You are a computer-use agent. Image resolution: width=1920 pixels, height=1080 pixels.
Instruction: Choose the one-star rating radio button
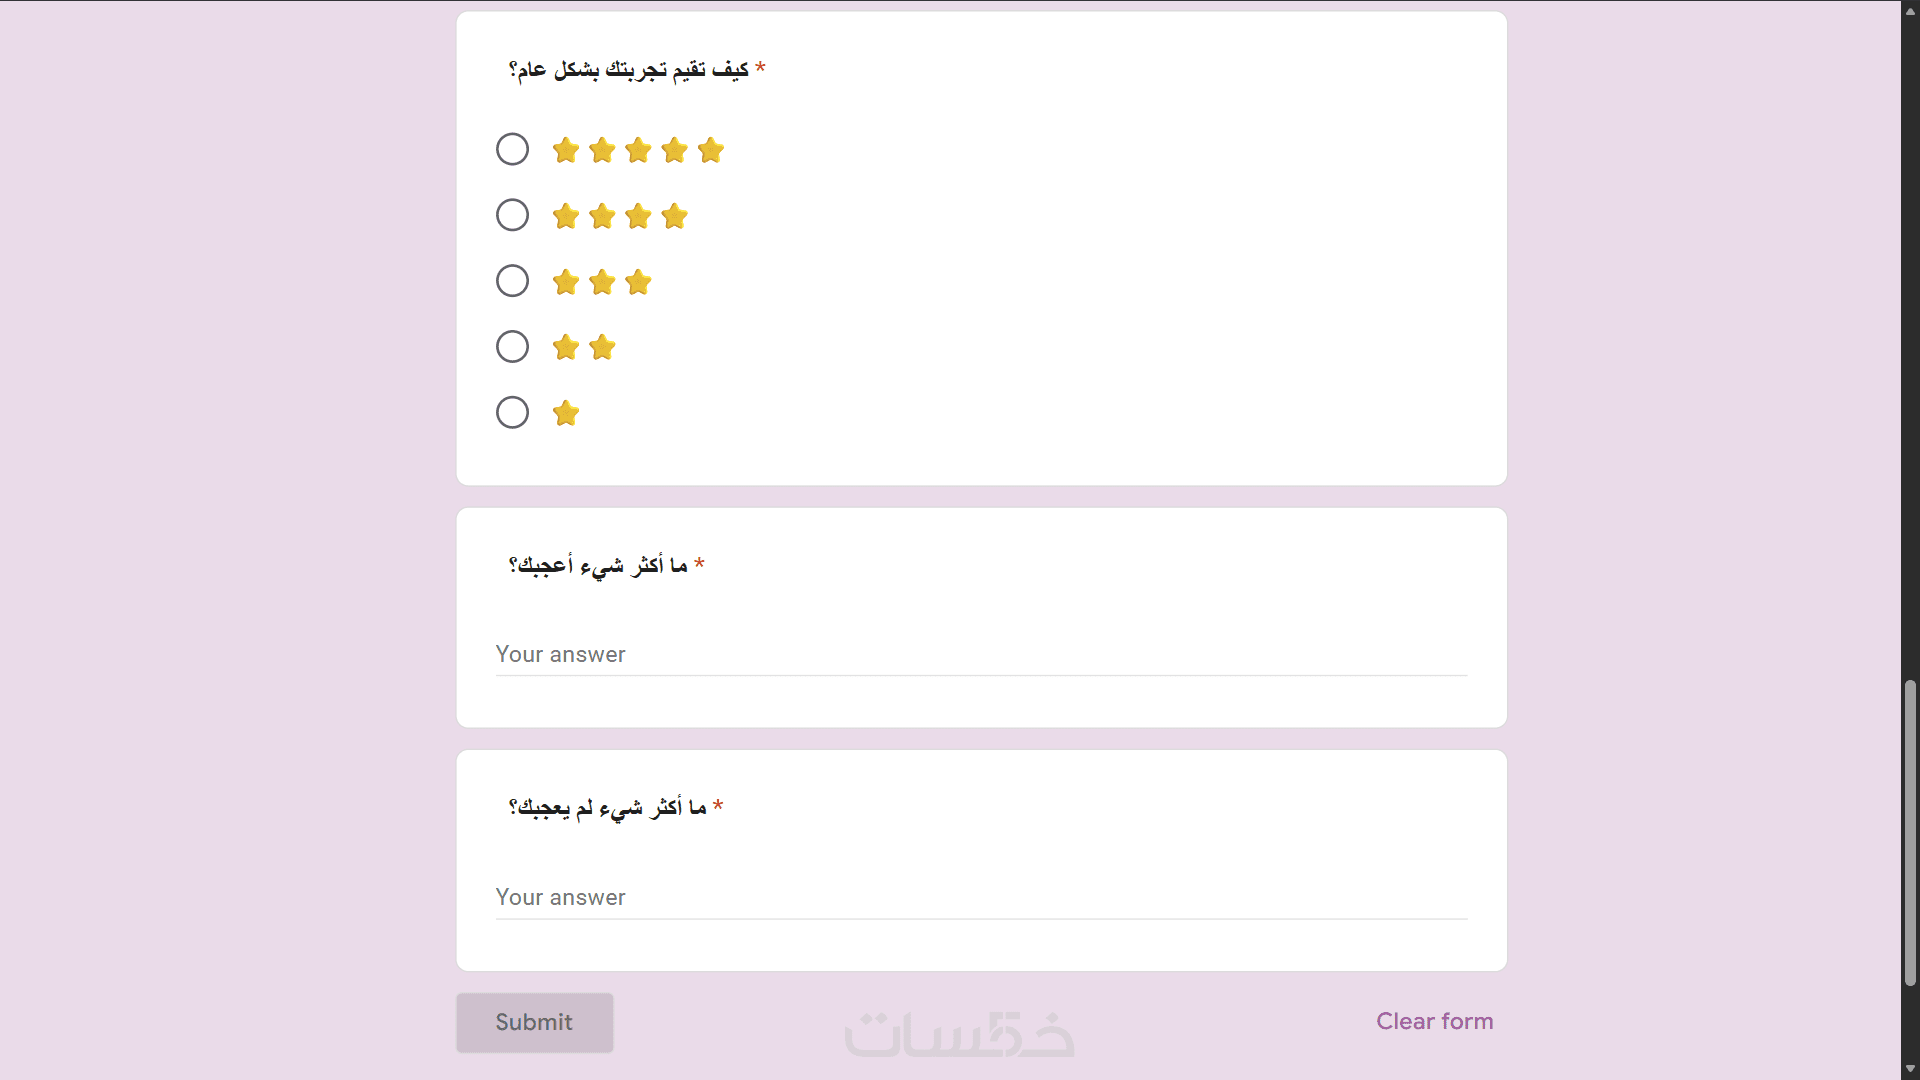coord(512,412)
